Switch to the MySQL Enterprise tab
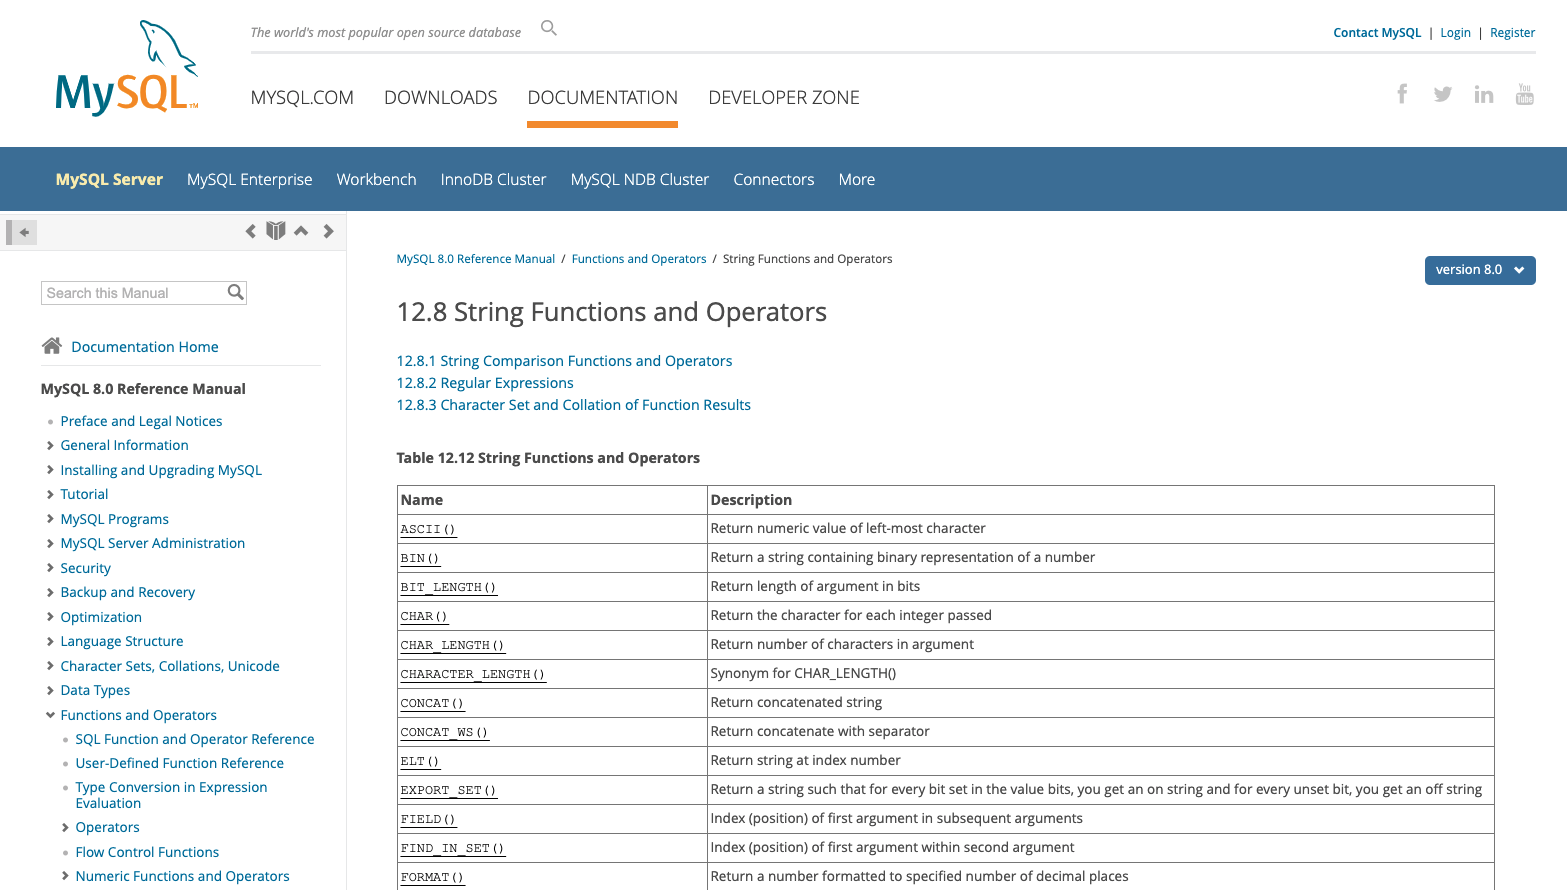 (249, 179)
